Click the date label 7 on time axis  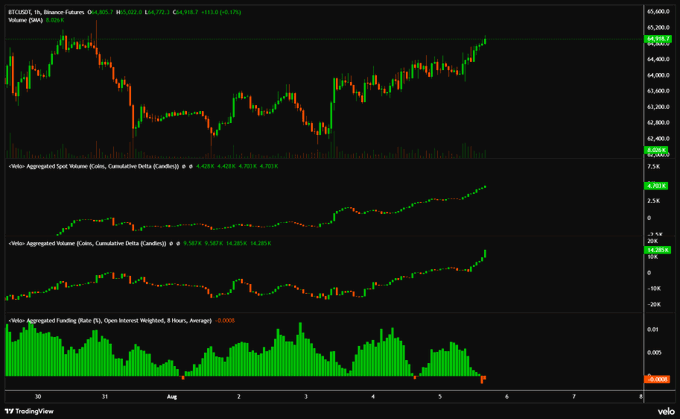[x=574, y=396]
